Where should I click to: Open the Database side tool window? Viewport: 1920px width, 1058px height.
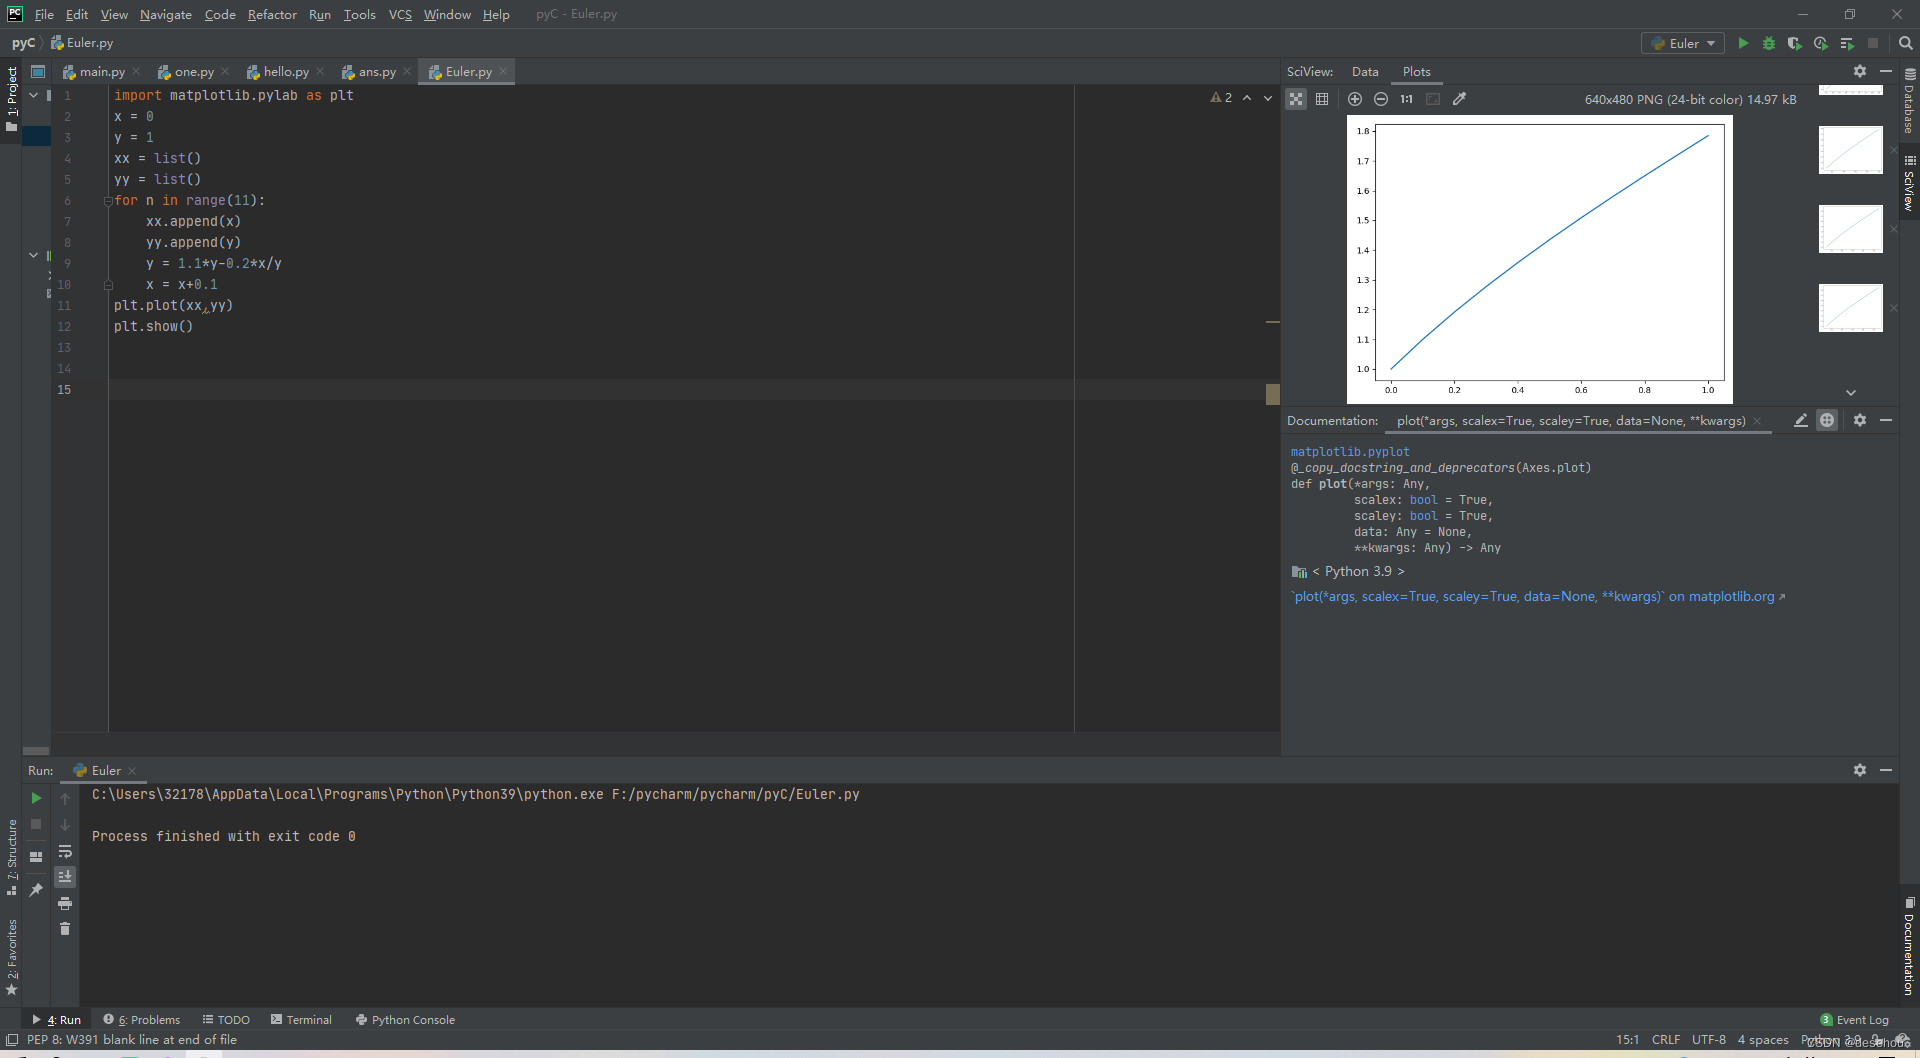tap(1909, 101)
